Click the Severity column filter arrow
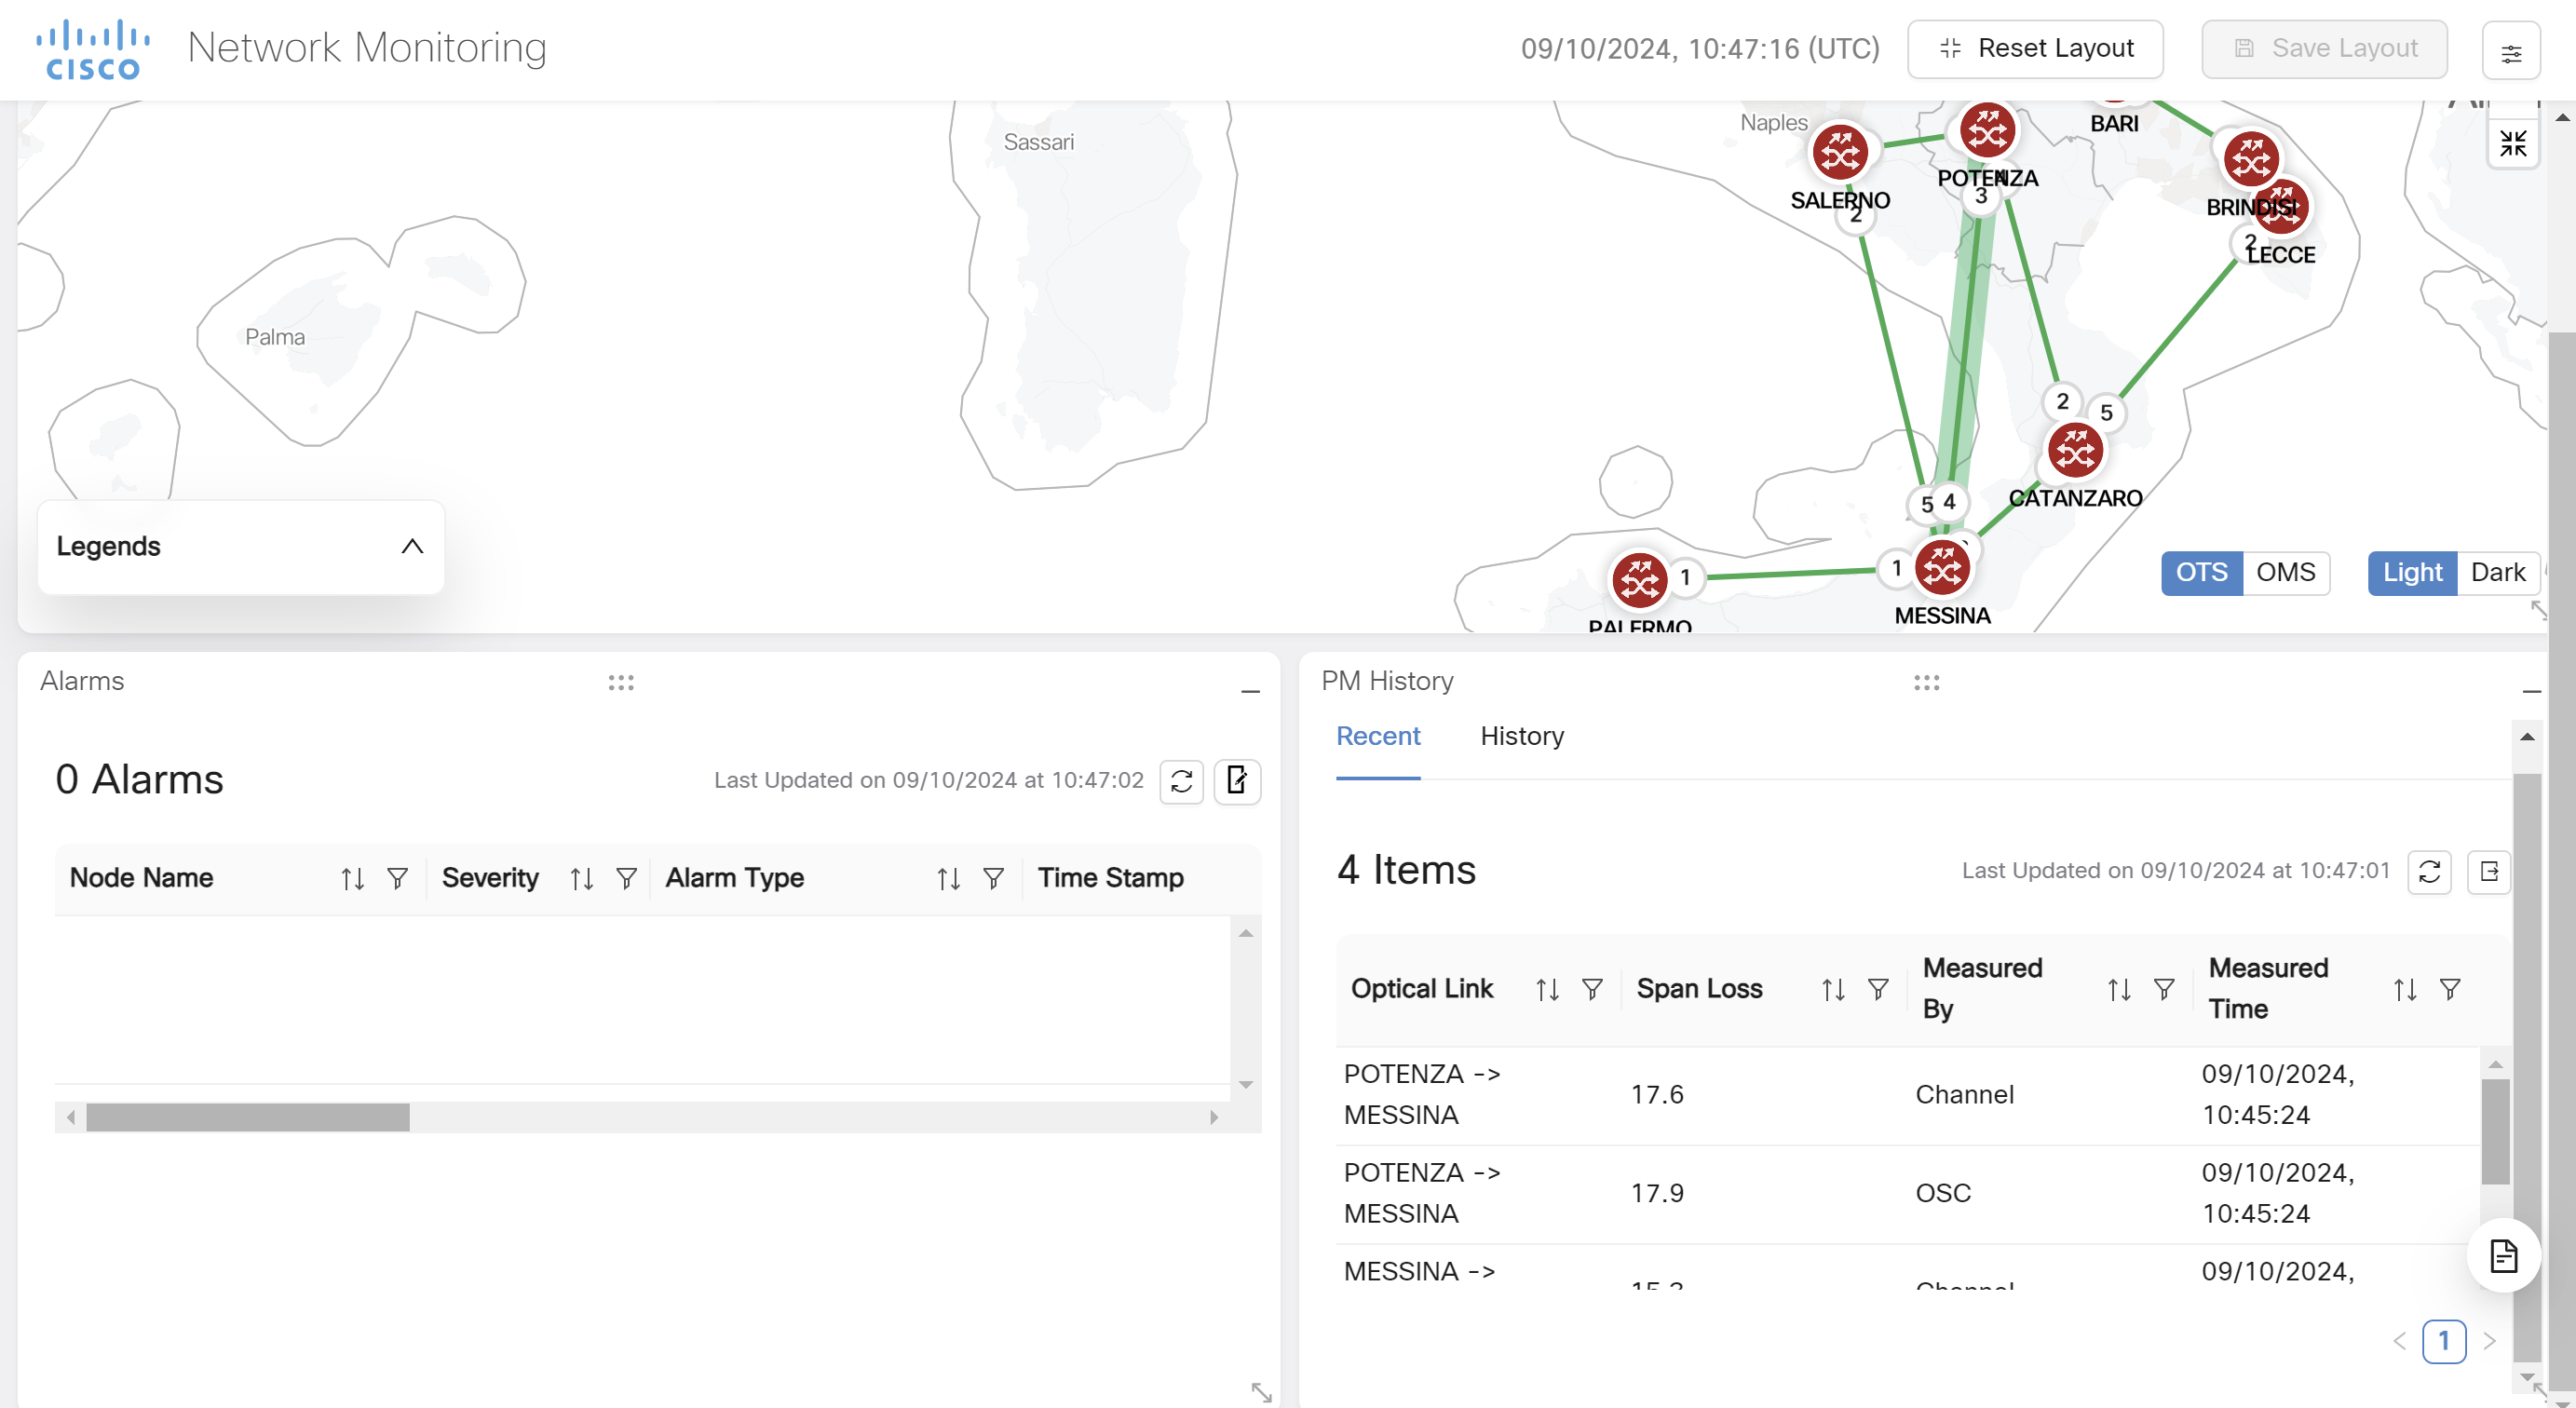This screenshot has width=2576, height=1408. coord(628,877)
